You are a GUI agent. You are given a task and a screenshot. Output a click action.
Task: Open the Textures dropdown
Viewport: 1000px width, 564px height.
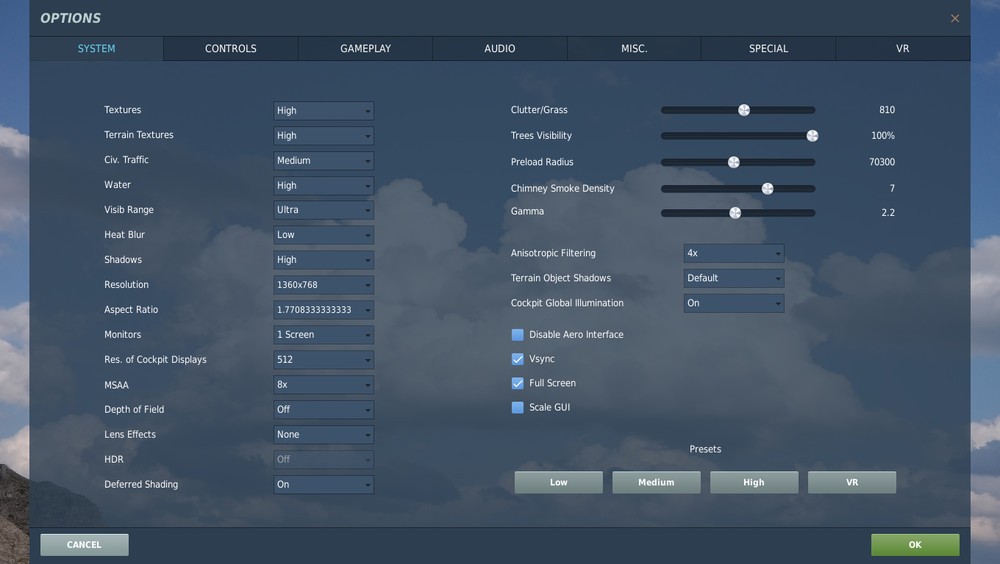click(323, 110)
